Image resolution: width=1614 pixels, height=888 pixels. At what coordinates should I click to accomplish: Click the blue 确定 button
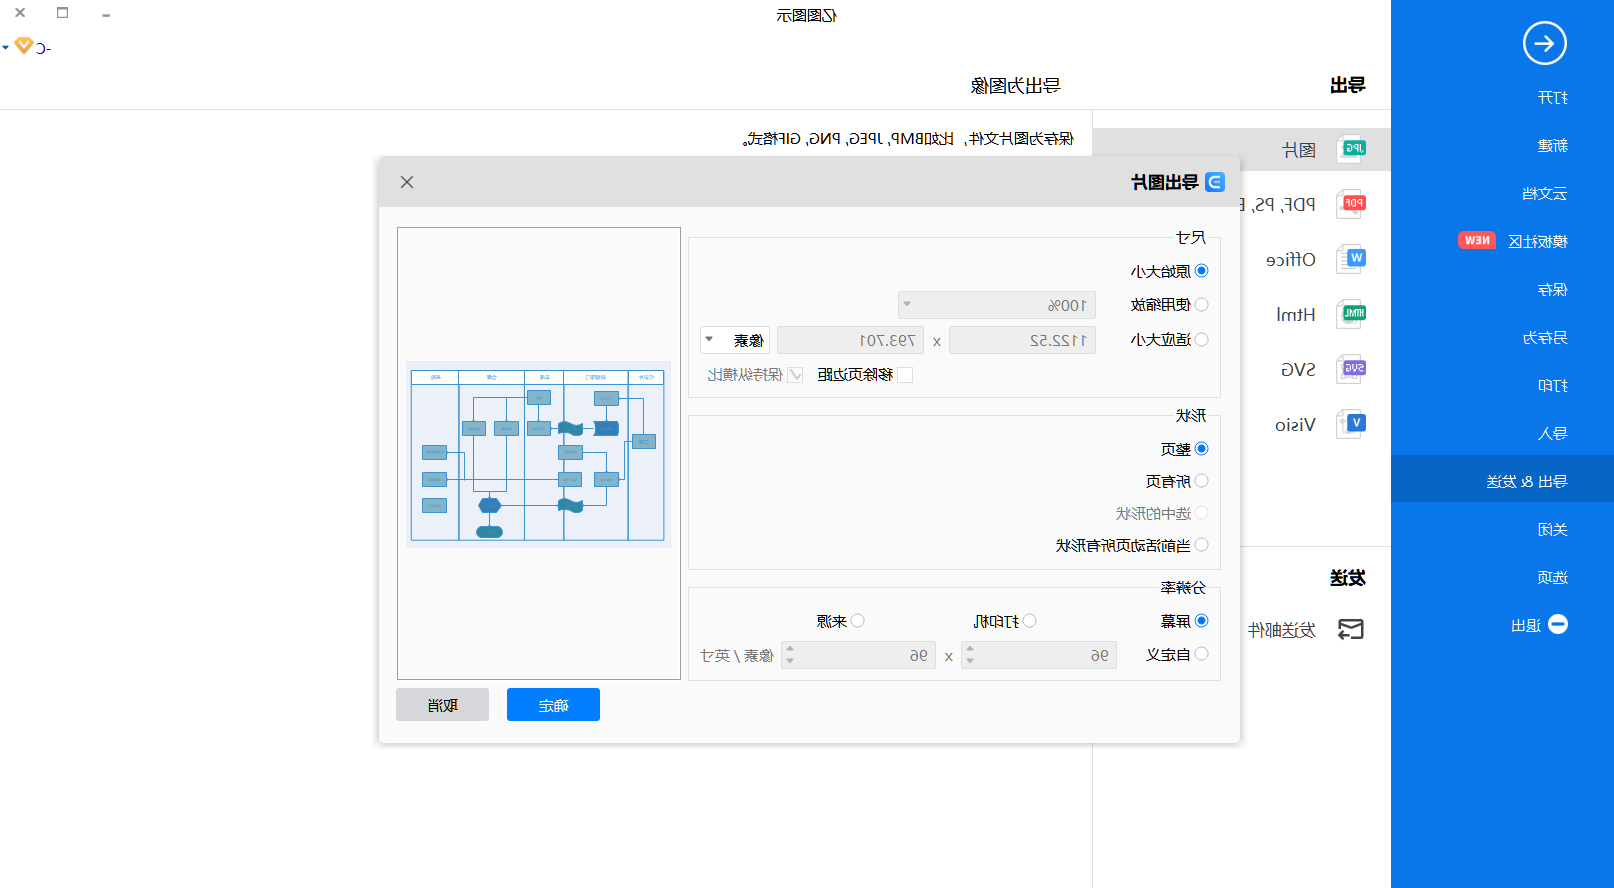(553, 705)
